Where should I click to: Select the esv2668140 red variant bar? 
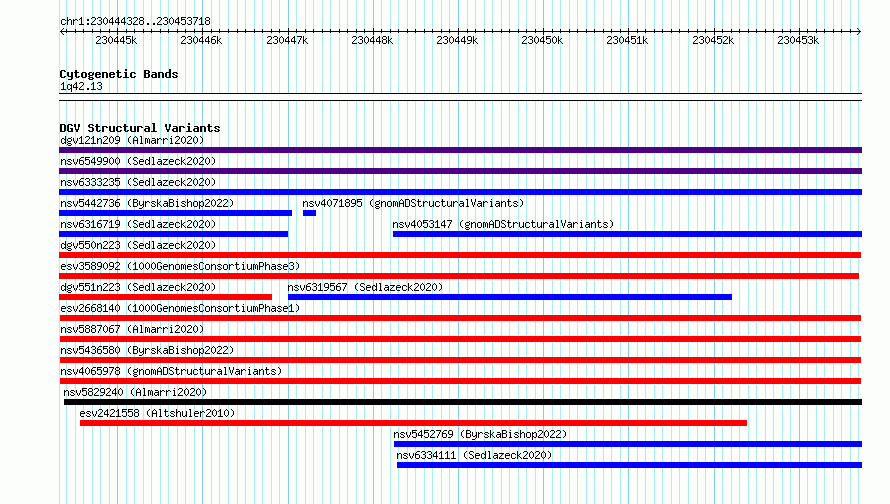click(x=460, y=318)
